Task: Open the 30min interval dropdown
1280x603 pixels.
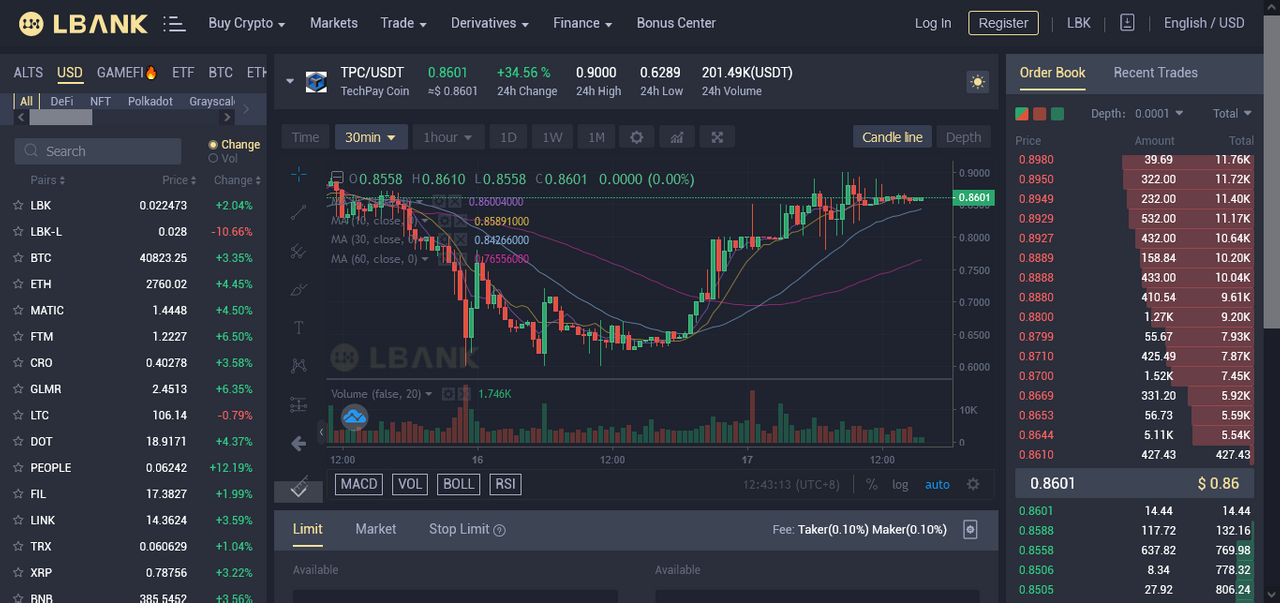Action: coord(371,137)
